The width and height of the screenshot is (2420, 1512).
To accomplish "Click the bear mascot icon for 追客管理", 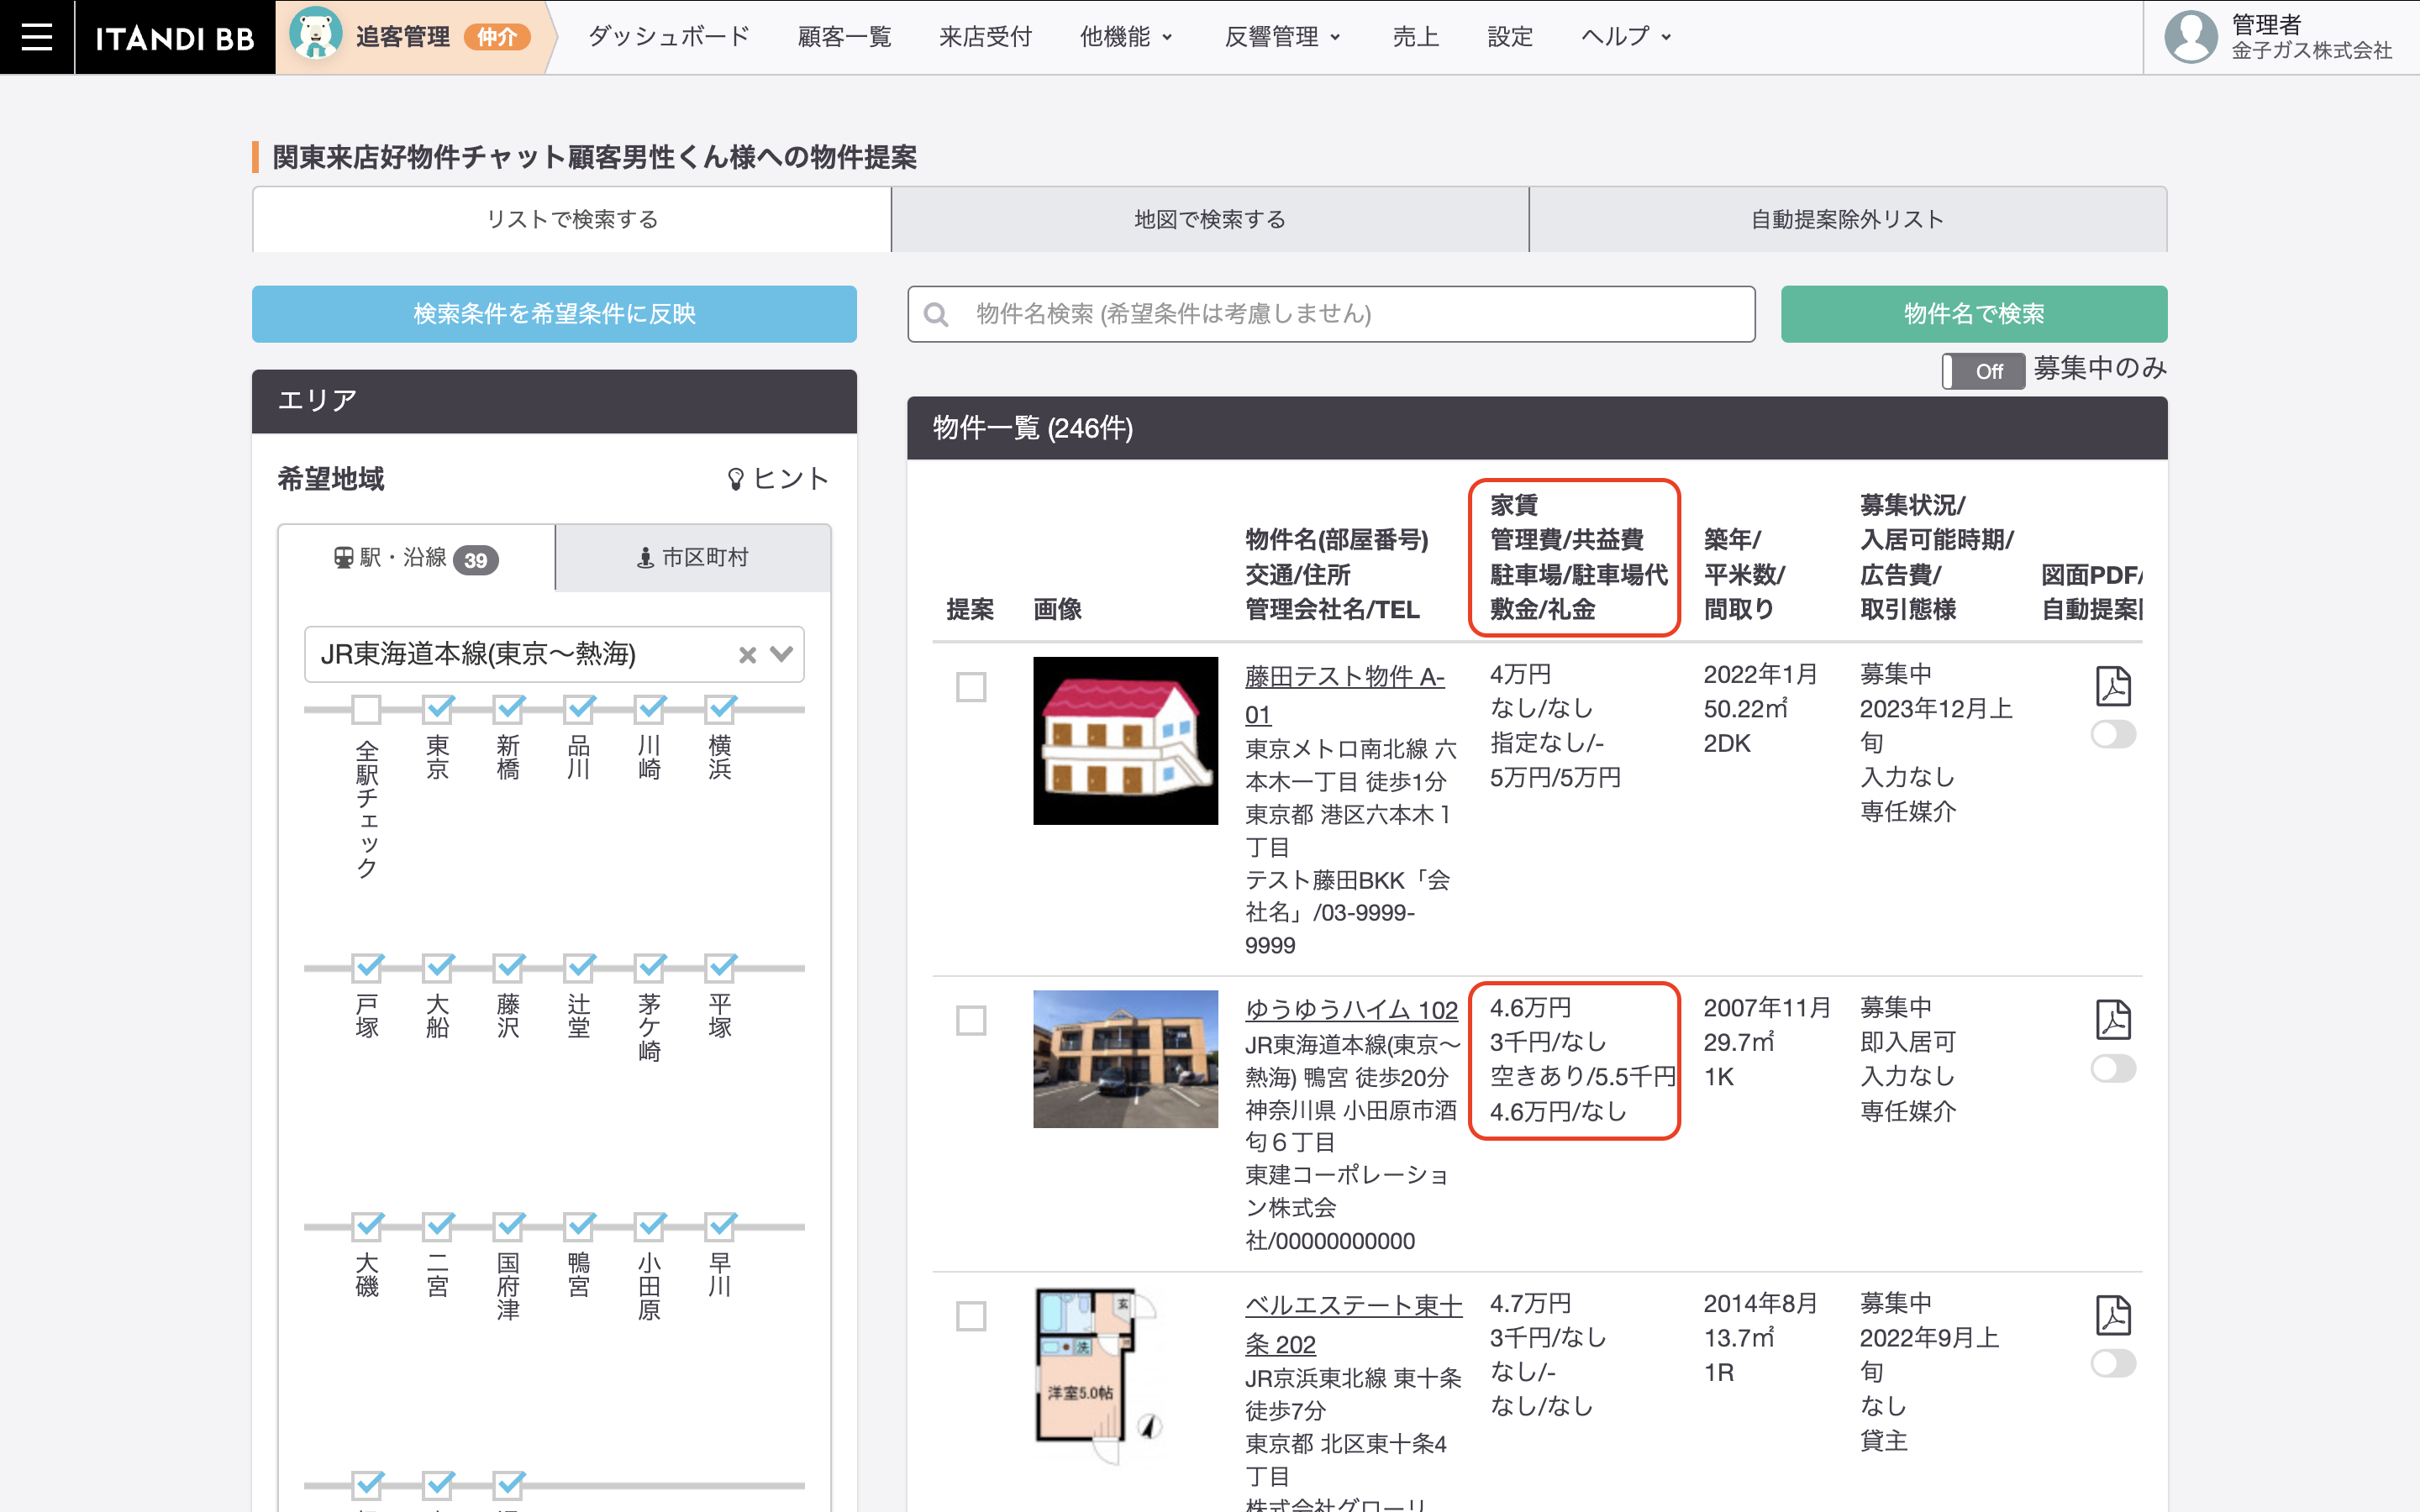I will click(315, 34).
